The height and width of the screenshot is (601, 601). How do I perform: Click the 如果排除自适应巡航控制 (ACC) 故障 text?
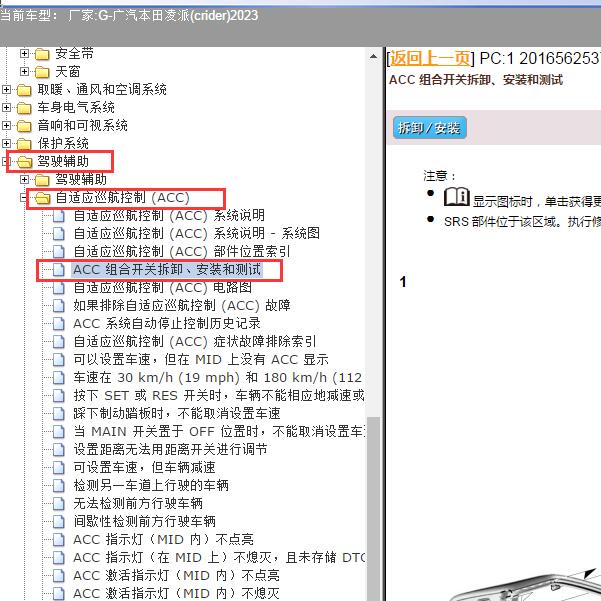[x=182, y=305]
